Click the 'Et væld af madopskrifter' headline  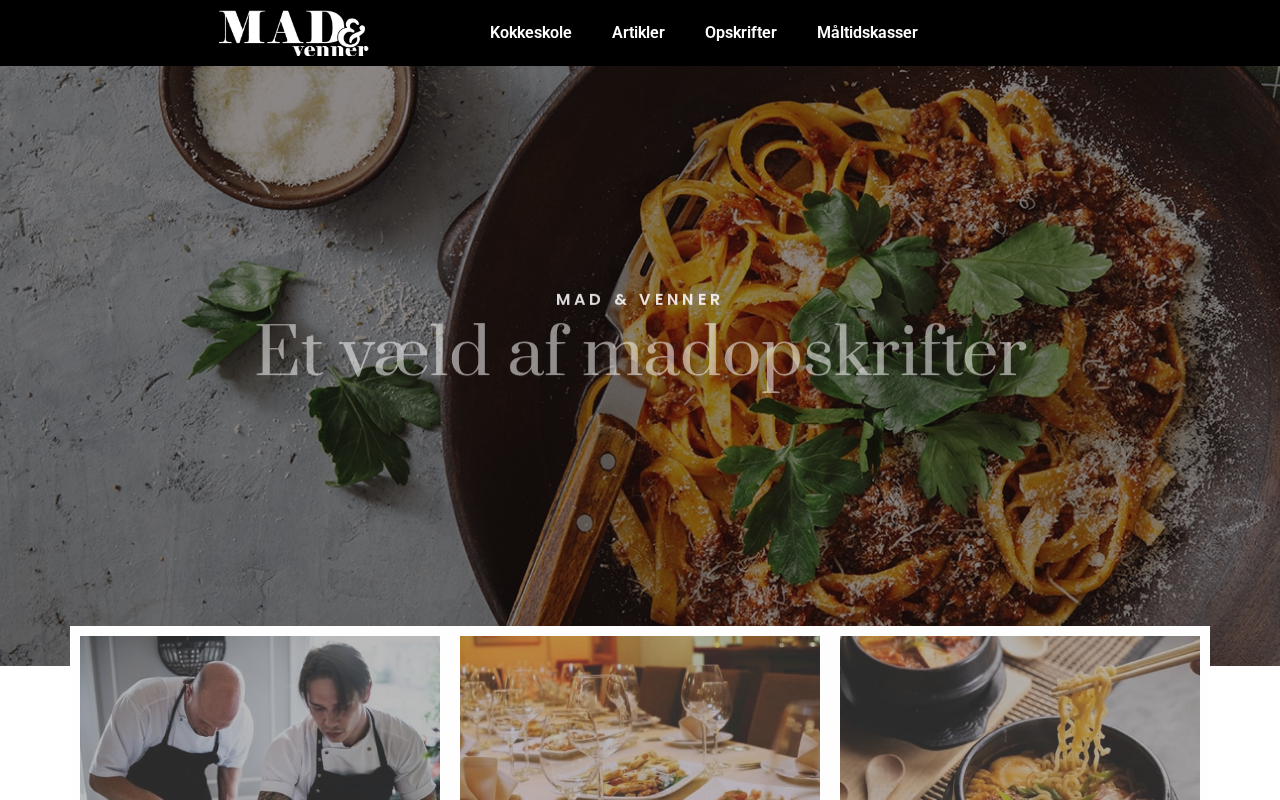[x=640, y=352]
